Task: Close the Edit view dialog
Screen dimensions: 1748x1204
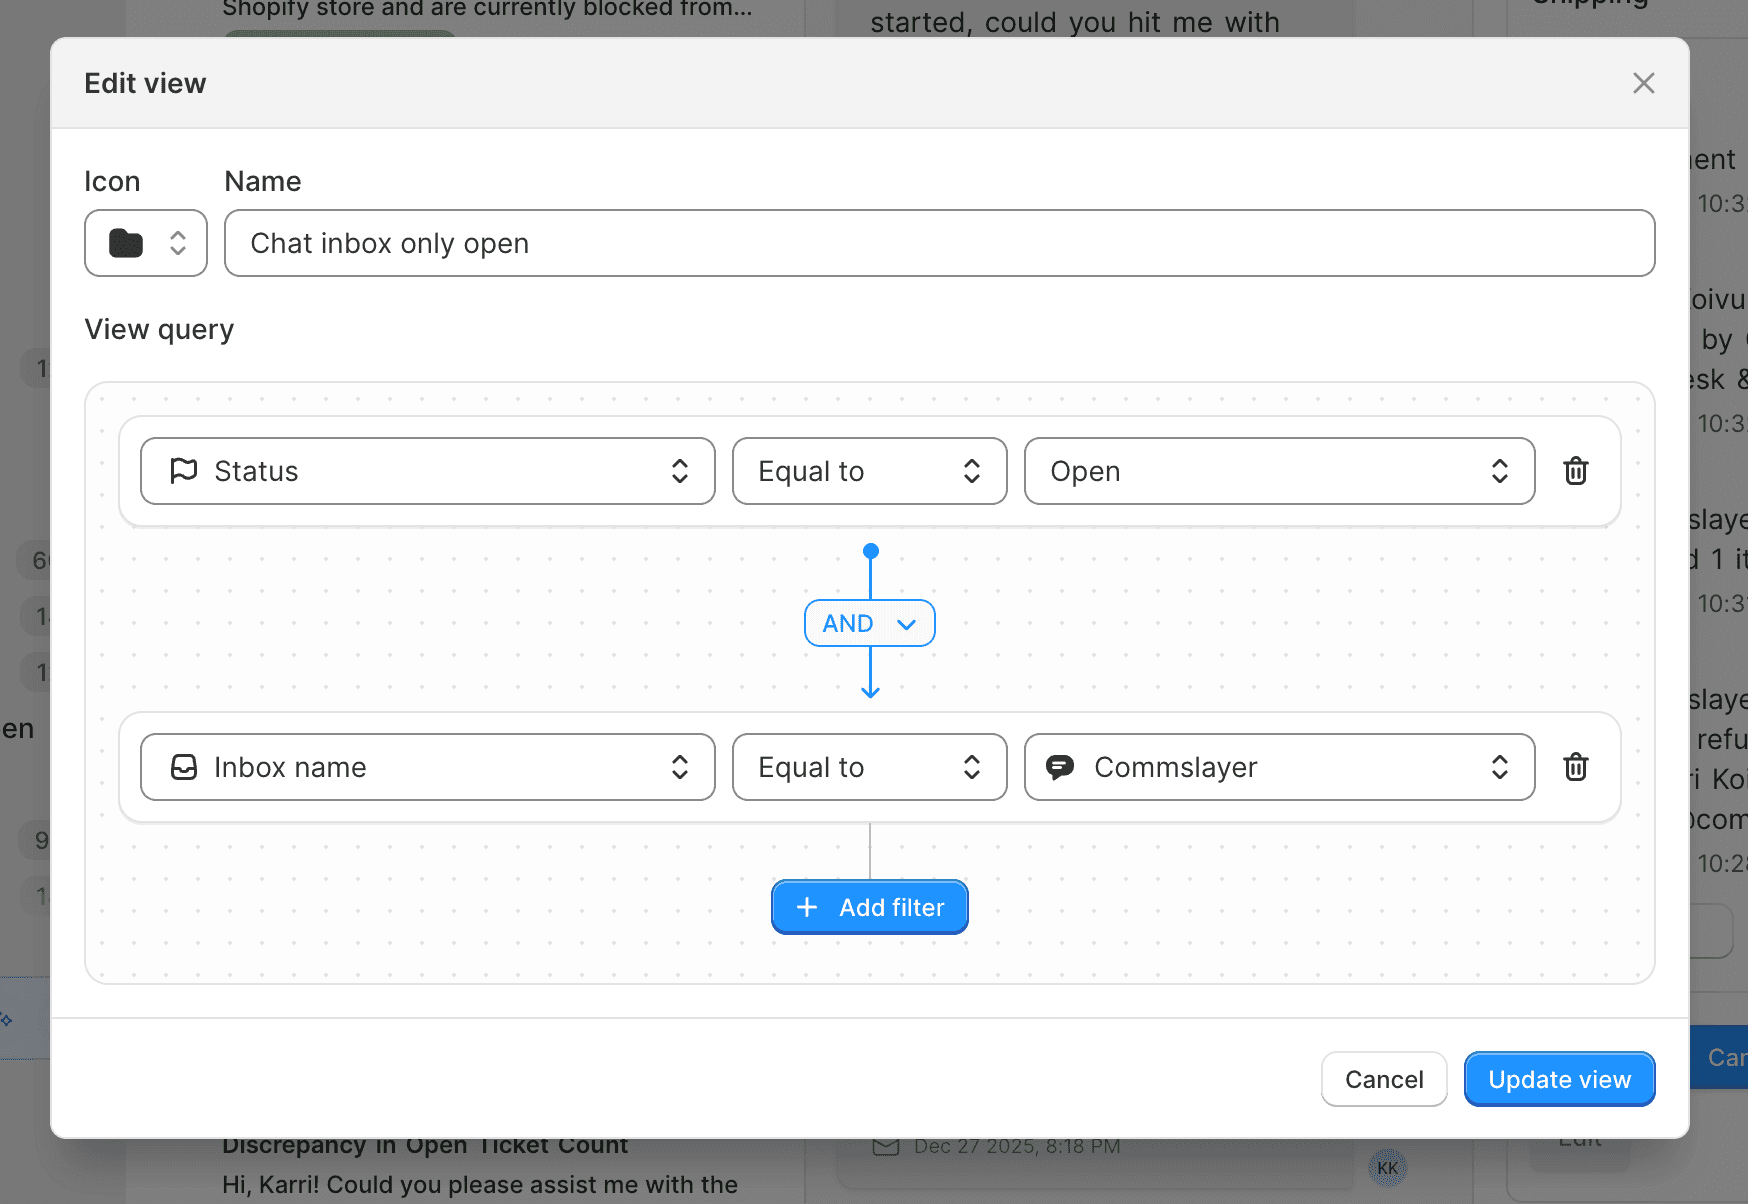Action: click(x=1643, y=83)
